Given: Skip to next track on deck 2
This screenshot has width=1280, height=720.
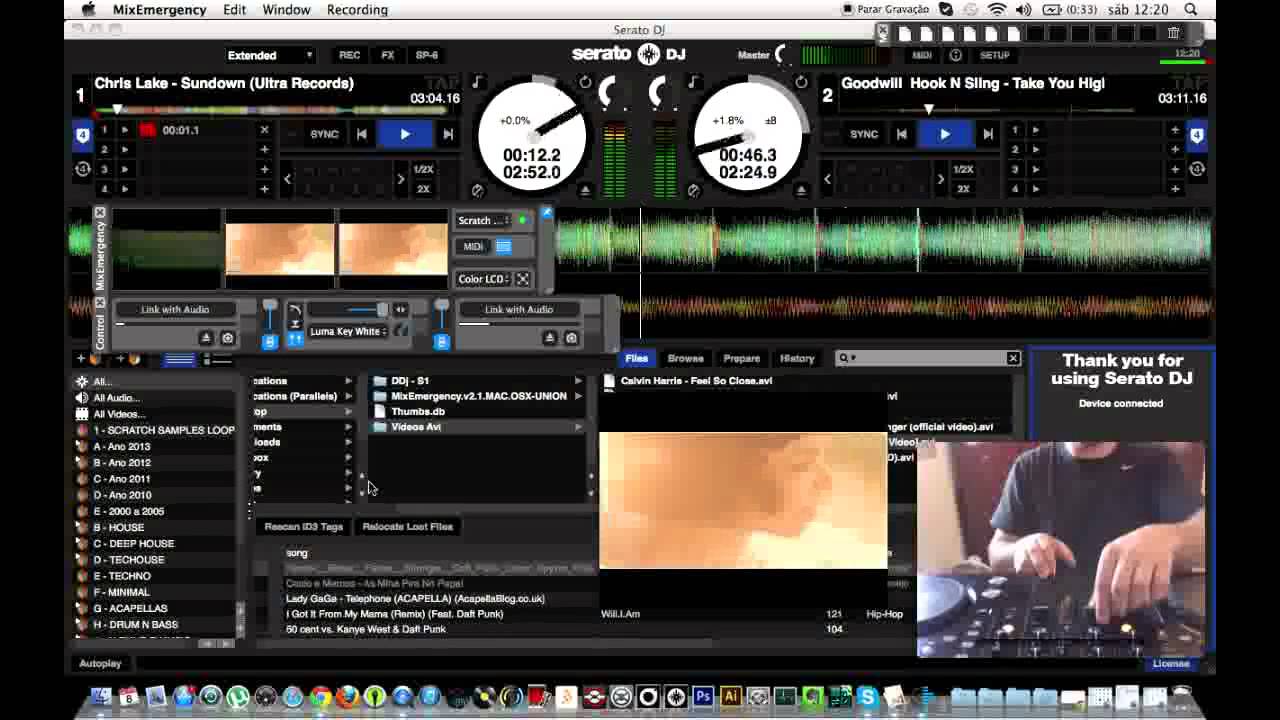Looking at the screenshot, I should [x=987, y=134].
